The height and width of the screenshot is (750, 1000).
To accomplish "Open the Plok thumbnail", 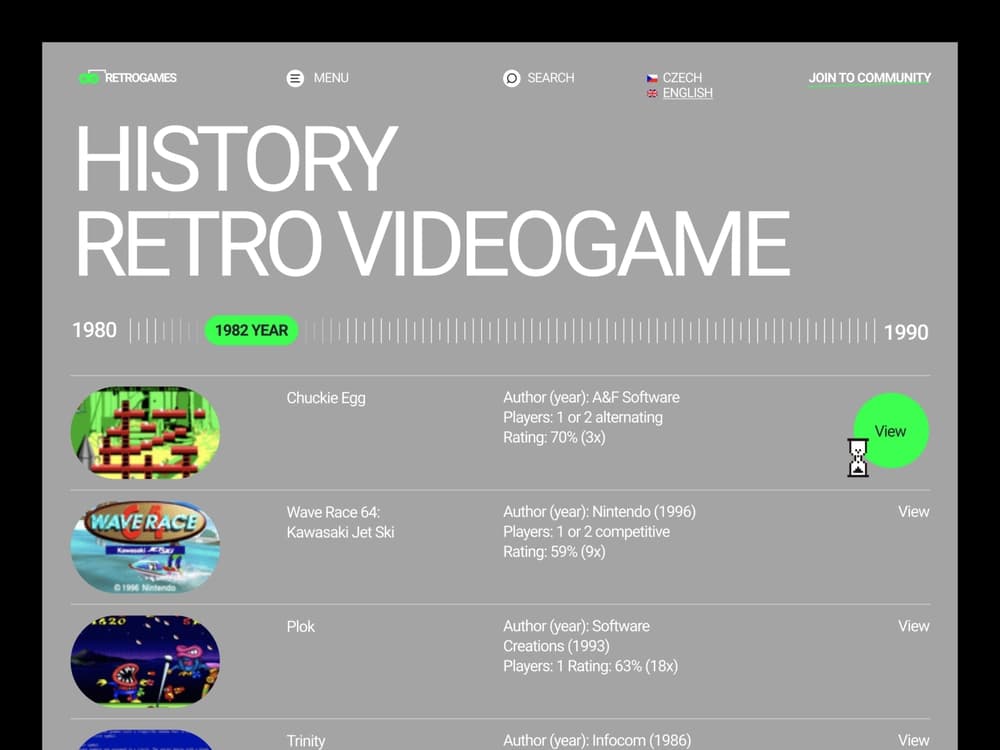I will click(x=145, y=661).
